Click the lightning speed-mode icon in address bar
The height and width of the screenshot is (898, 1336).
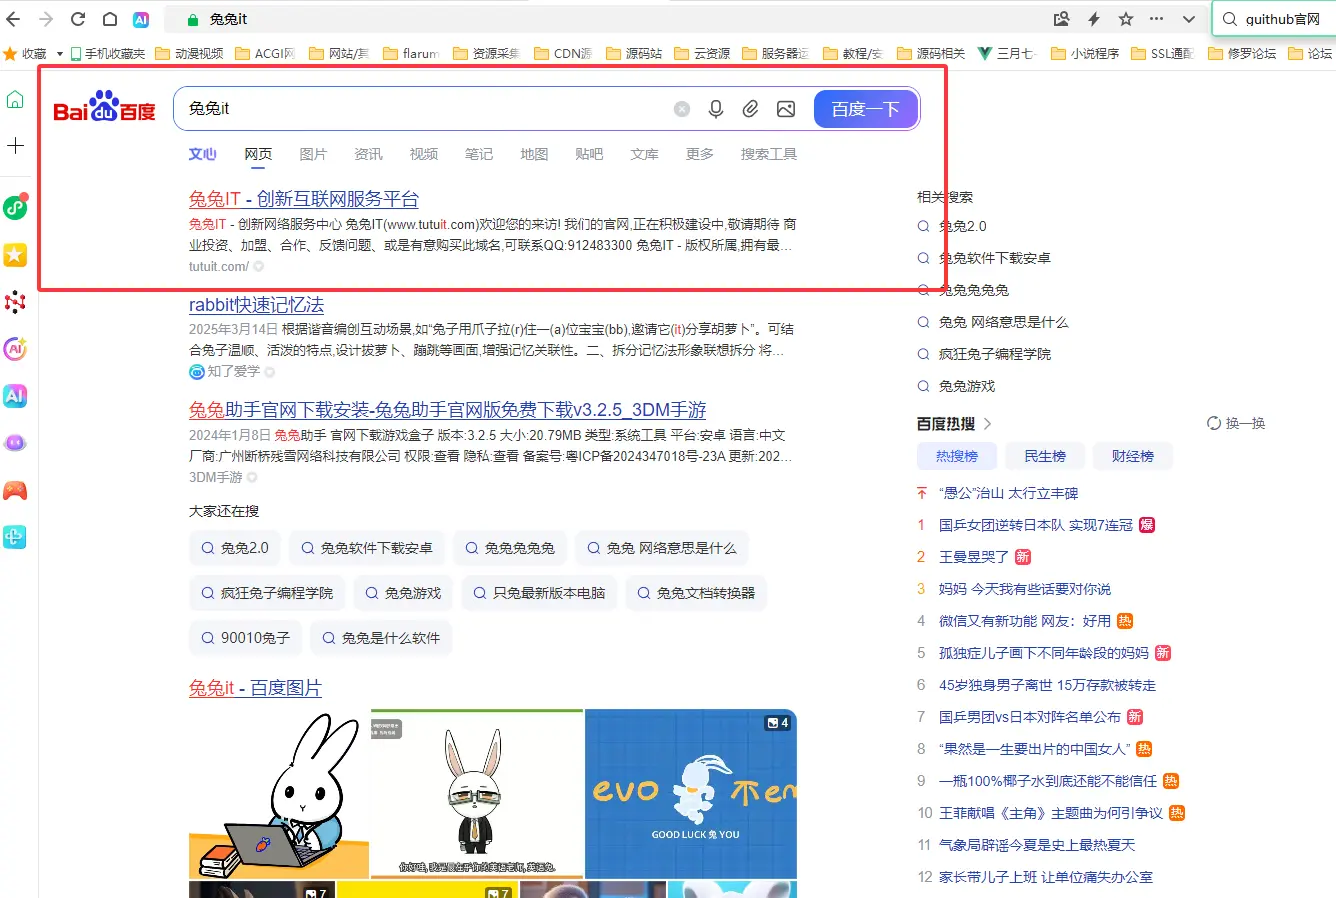pos(1094,19)
